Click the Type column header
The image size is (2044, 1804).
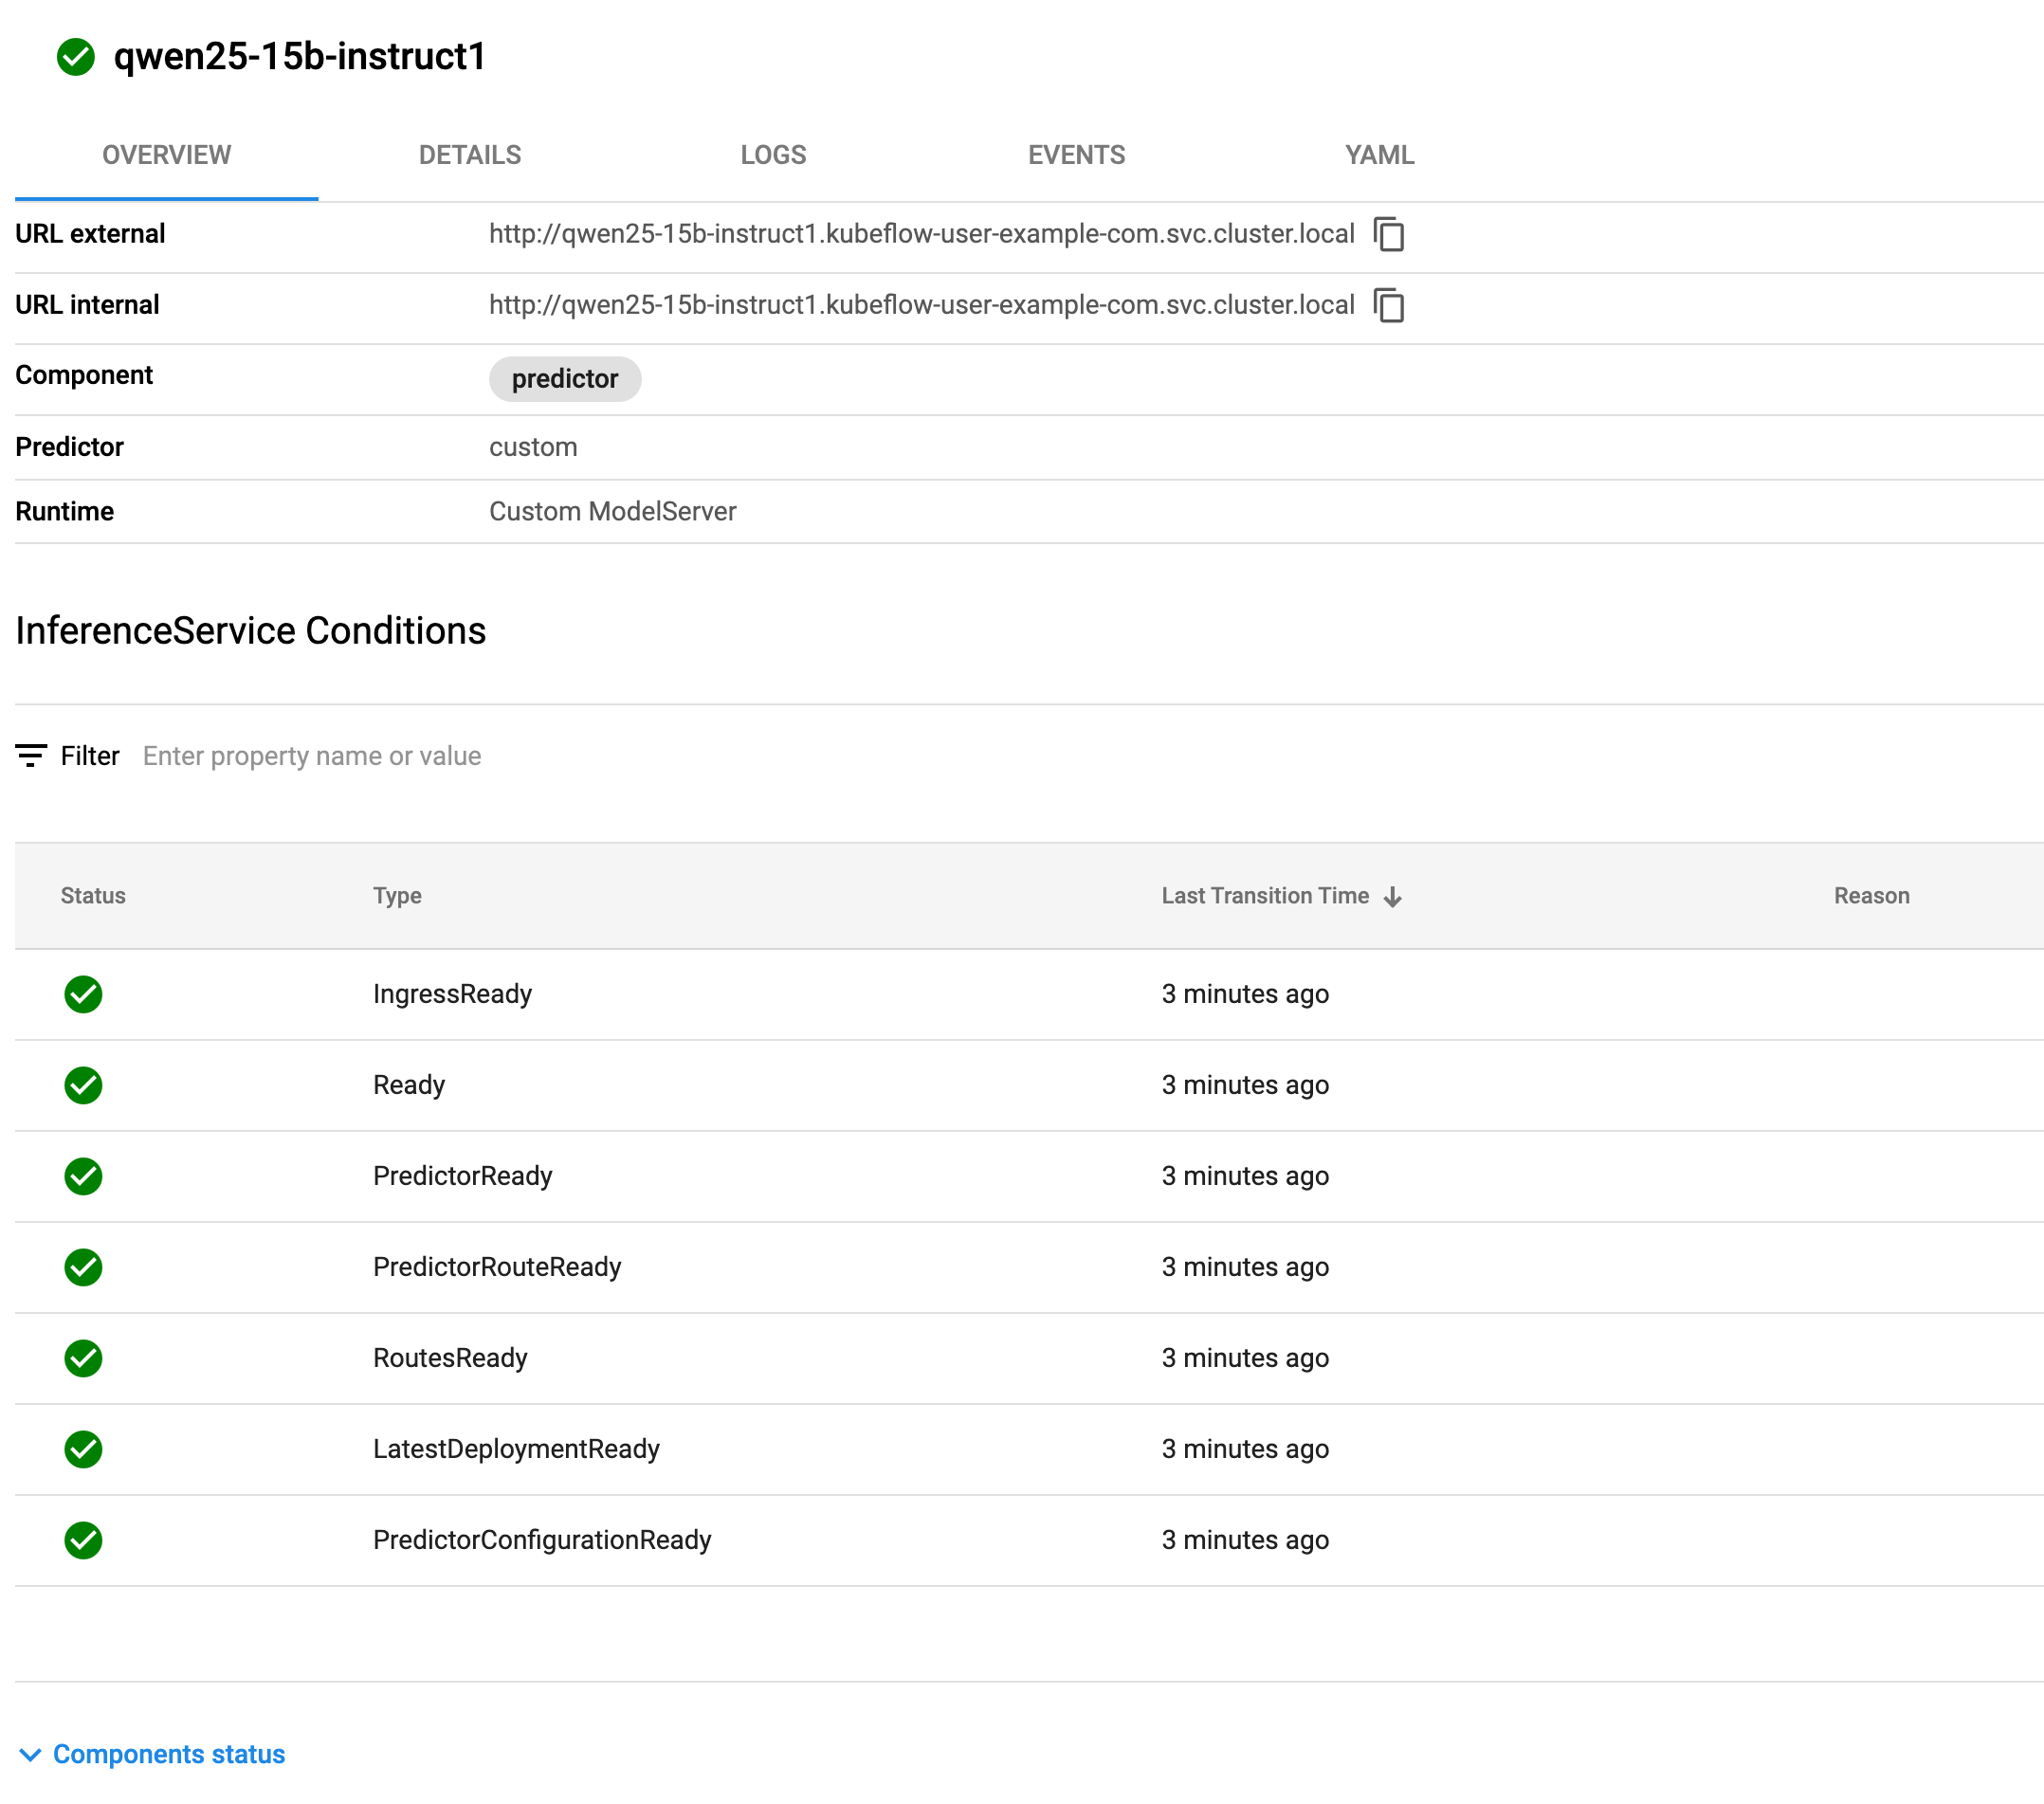(397, 896)
